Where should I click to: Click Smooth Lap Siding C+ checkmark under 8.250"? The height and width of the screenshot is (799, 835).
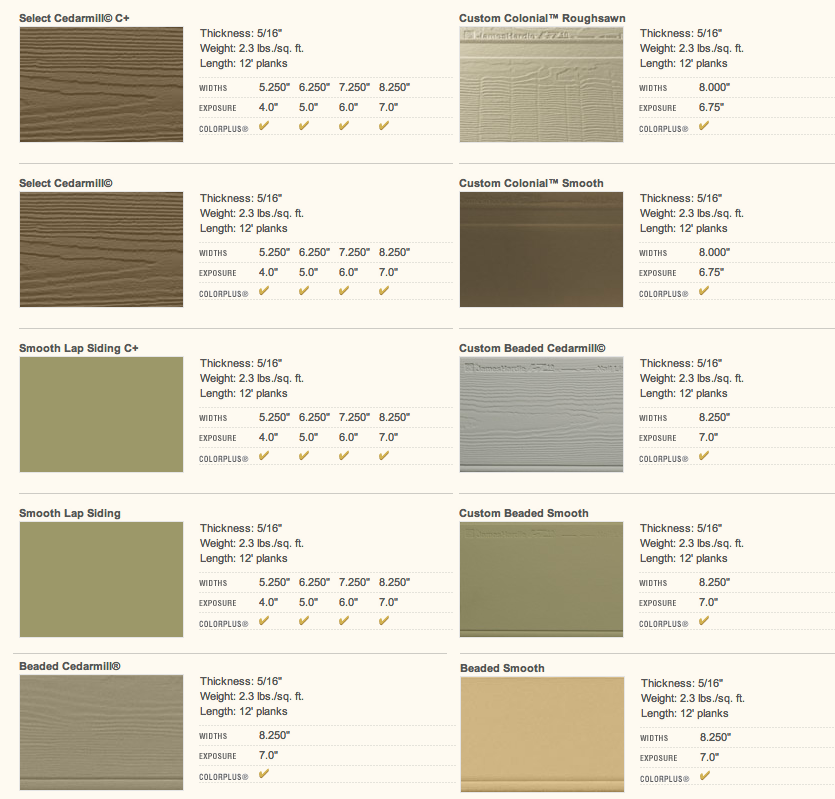[x=384, y=456]
